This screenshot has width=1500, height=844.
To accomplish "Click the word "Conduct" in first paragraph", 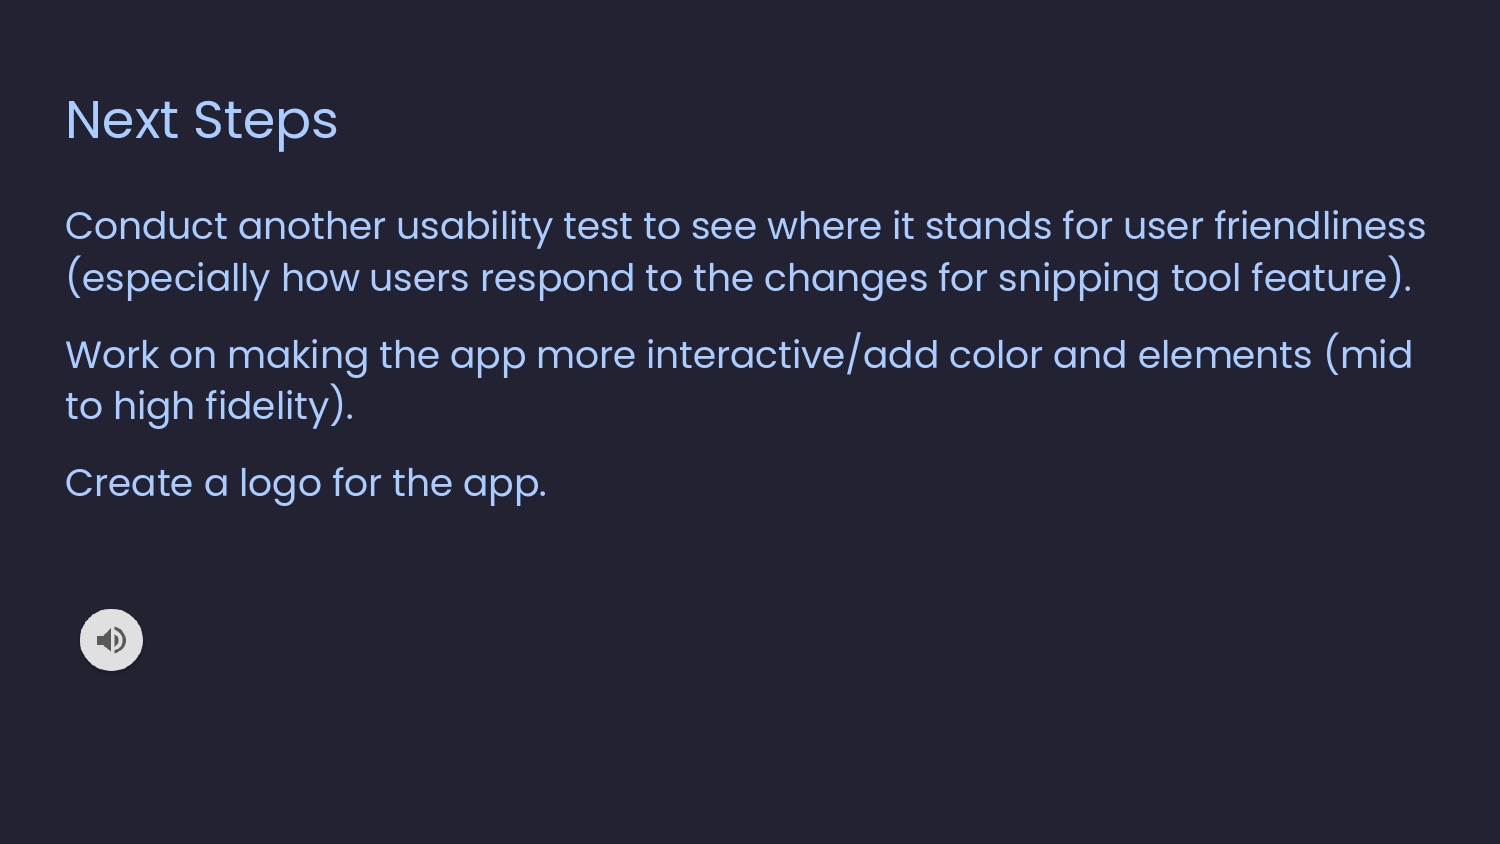I will coord(146,227).
